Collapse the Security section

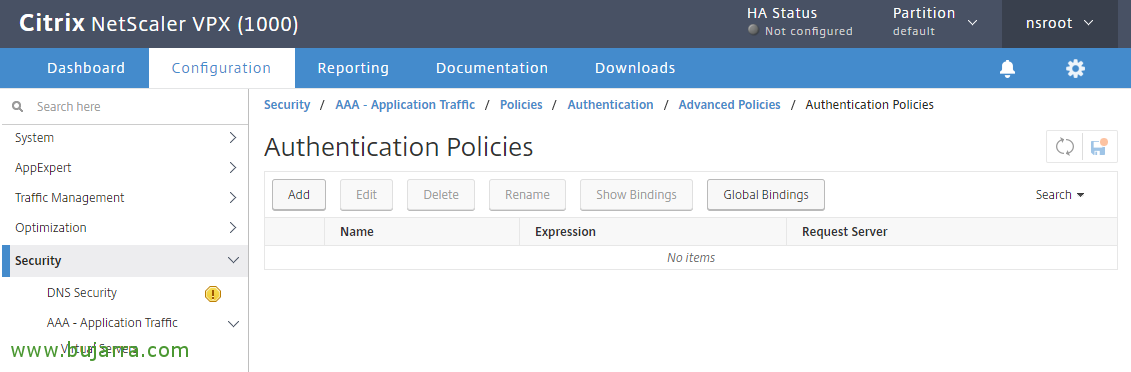pos(233,260)
